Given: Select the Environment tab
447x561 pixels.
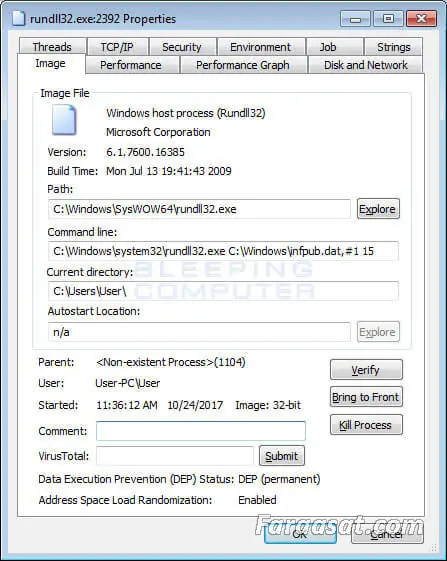Looking at the screenshot, I should tap(261, 47).
